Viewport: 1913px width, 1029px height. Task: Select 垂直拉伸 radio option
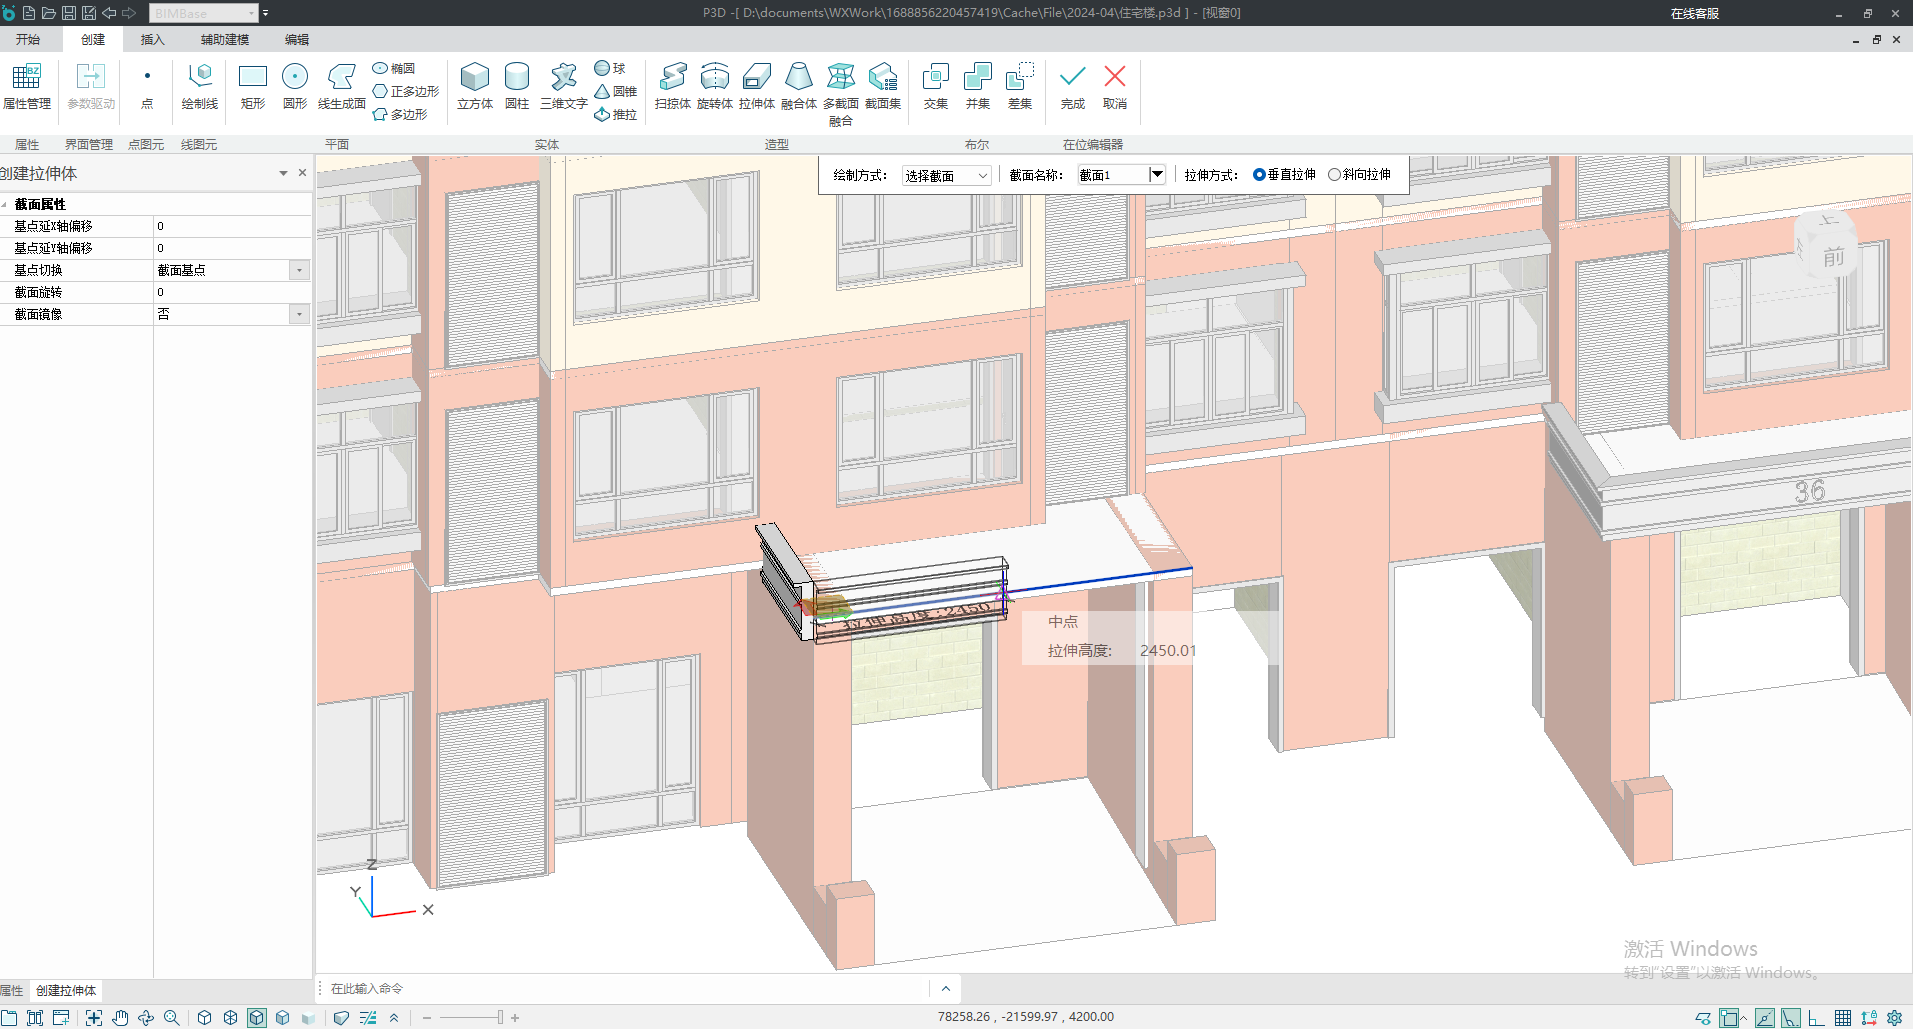1259,175
